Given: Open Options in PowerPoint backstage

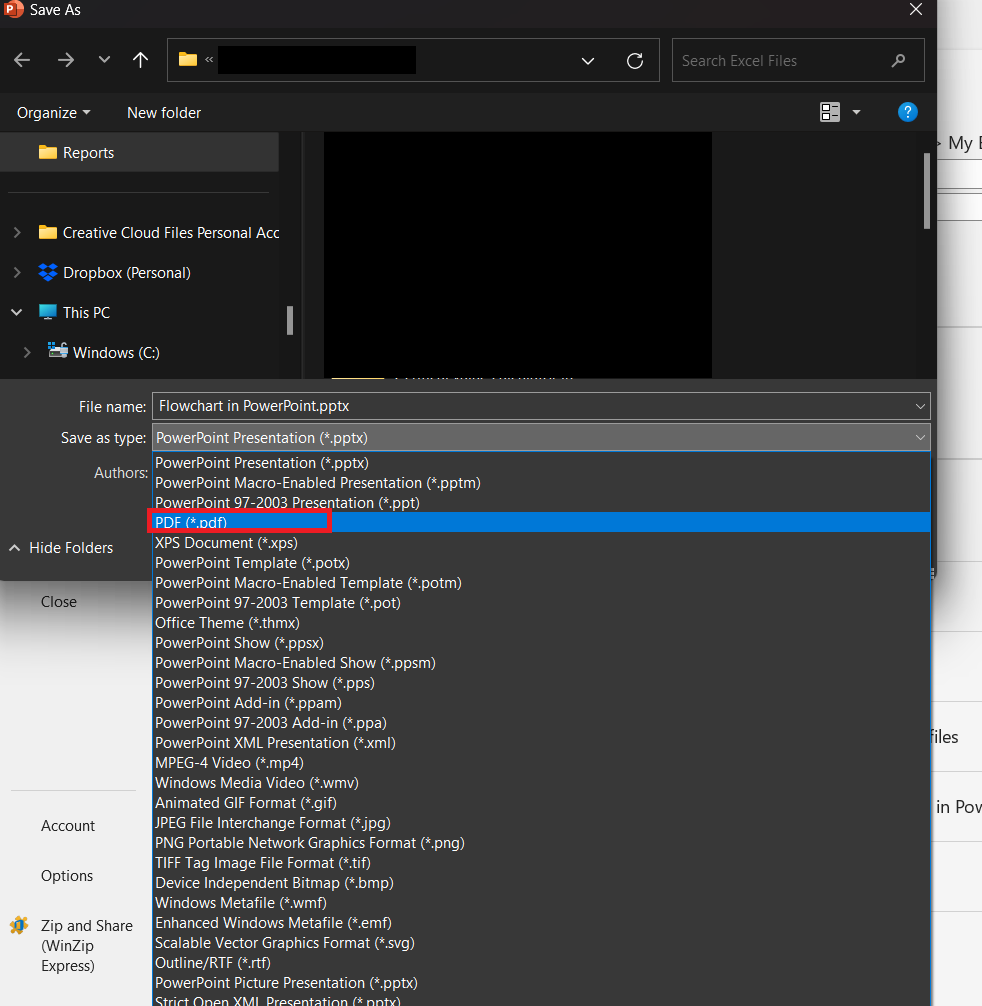Looking at the screenshot, I should coord(67,876).
